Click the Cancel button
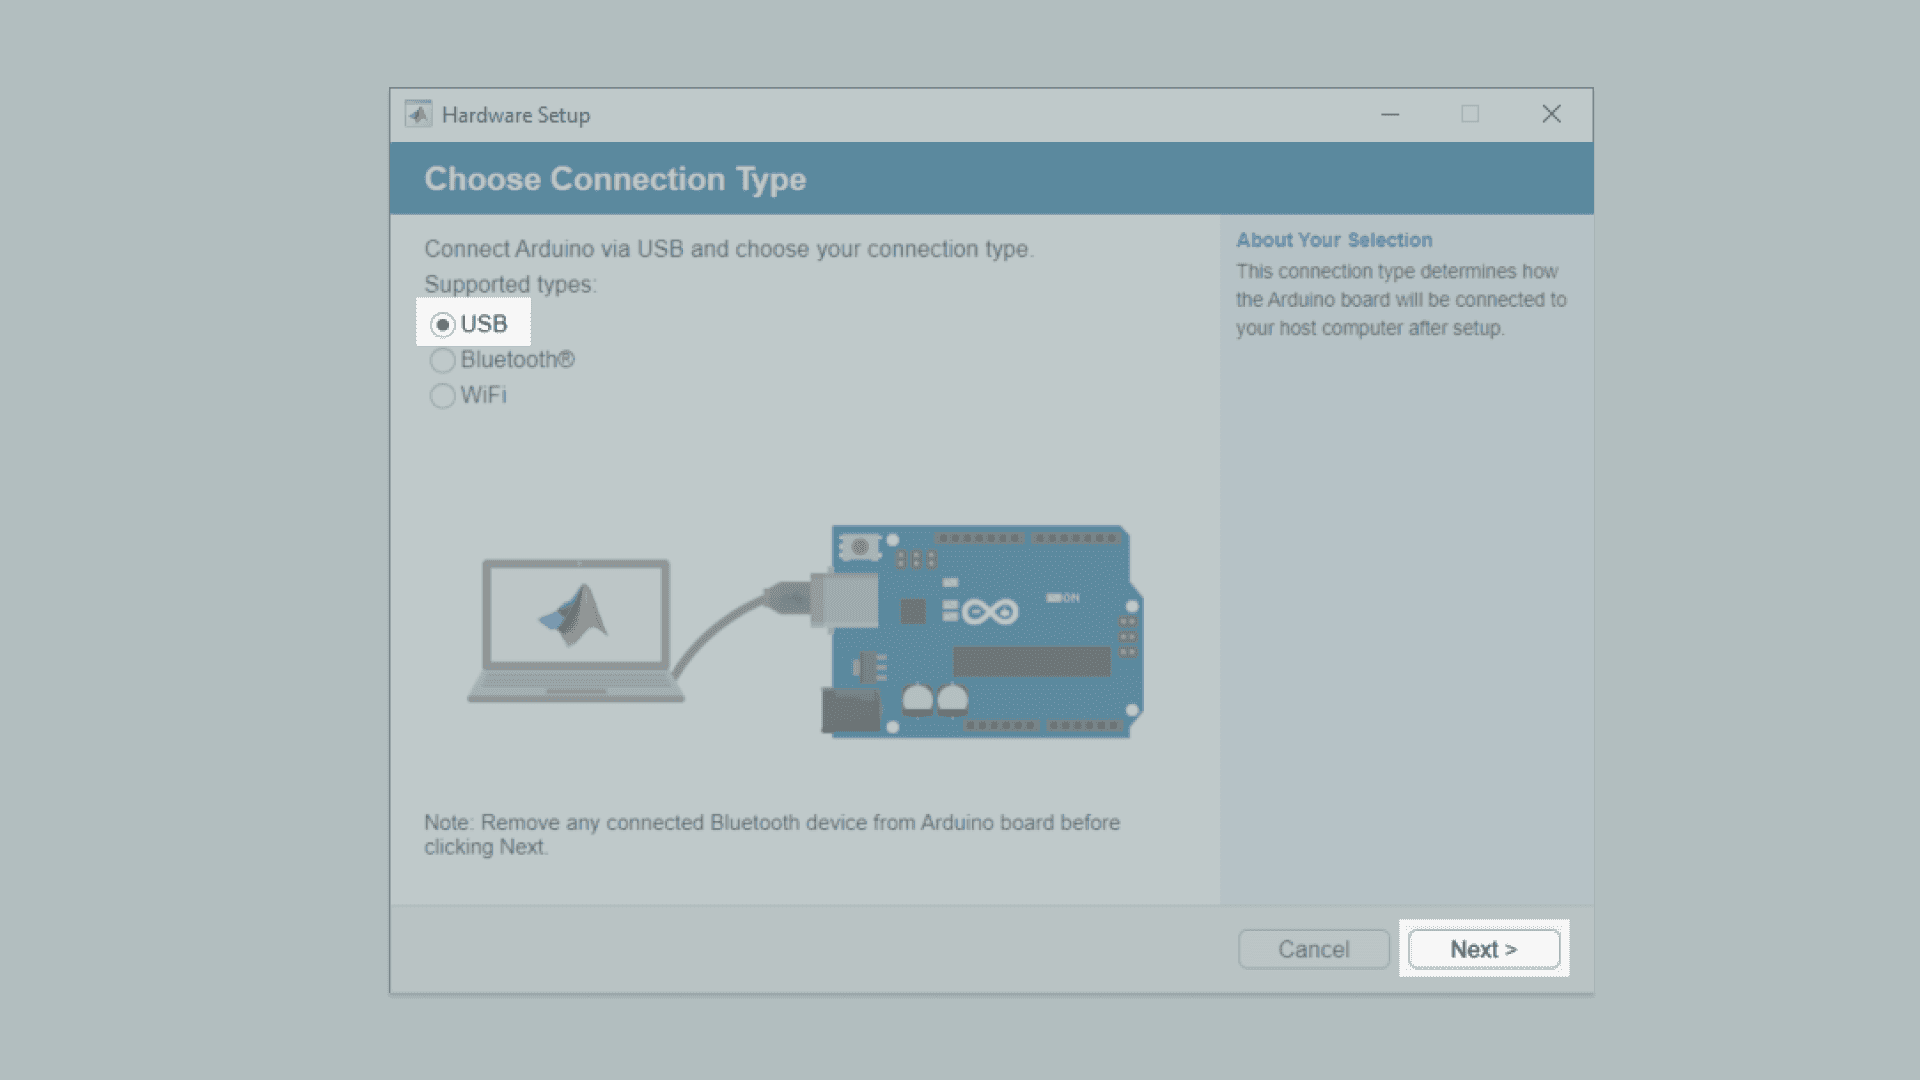The image size is (1920, 1080). coord(1313,949)
